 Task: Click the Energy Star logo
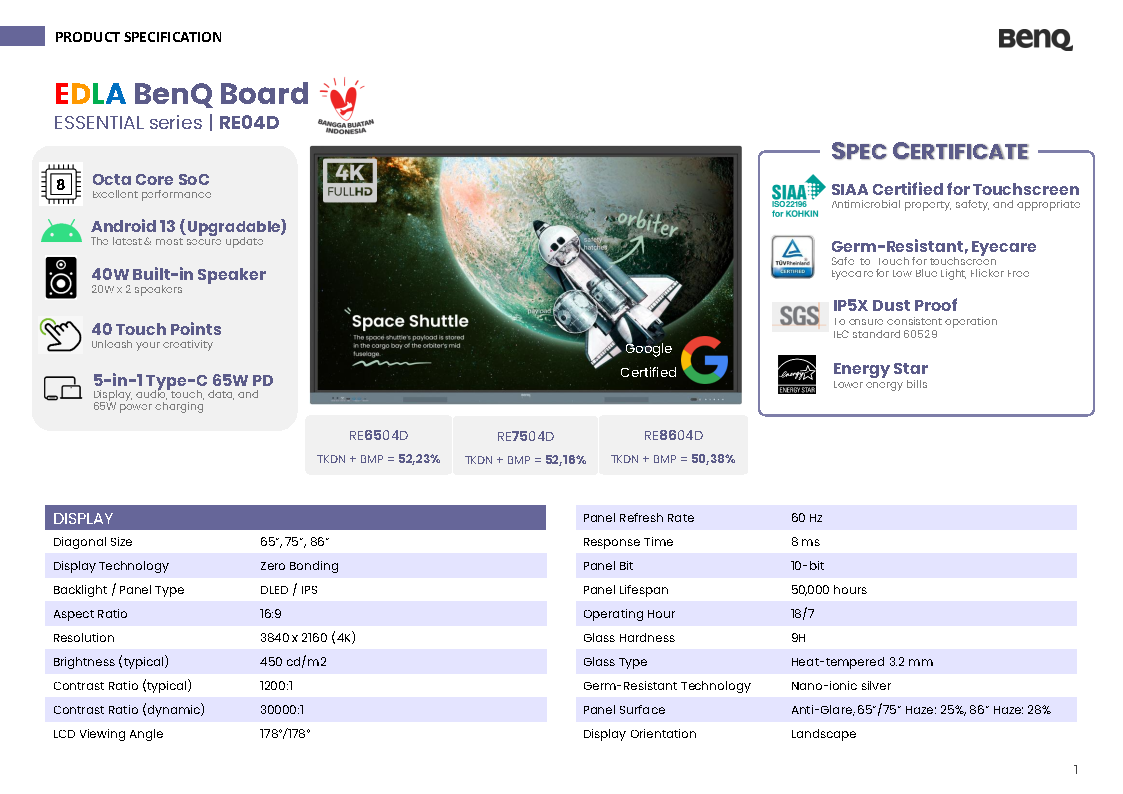(x=796, y=374)
